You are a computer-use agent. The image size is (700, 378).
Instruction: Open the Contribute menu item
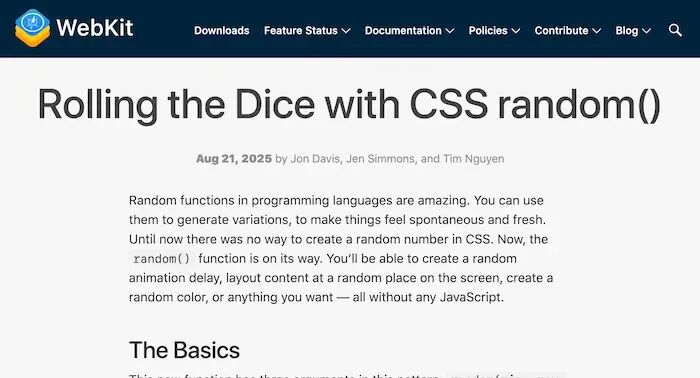(561, 30)
